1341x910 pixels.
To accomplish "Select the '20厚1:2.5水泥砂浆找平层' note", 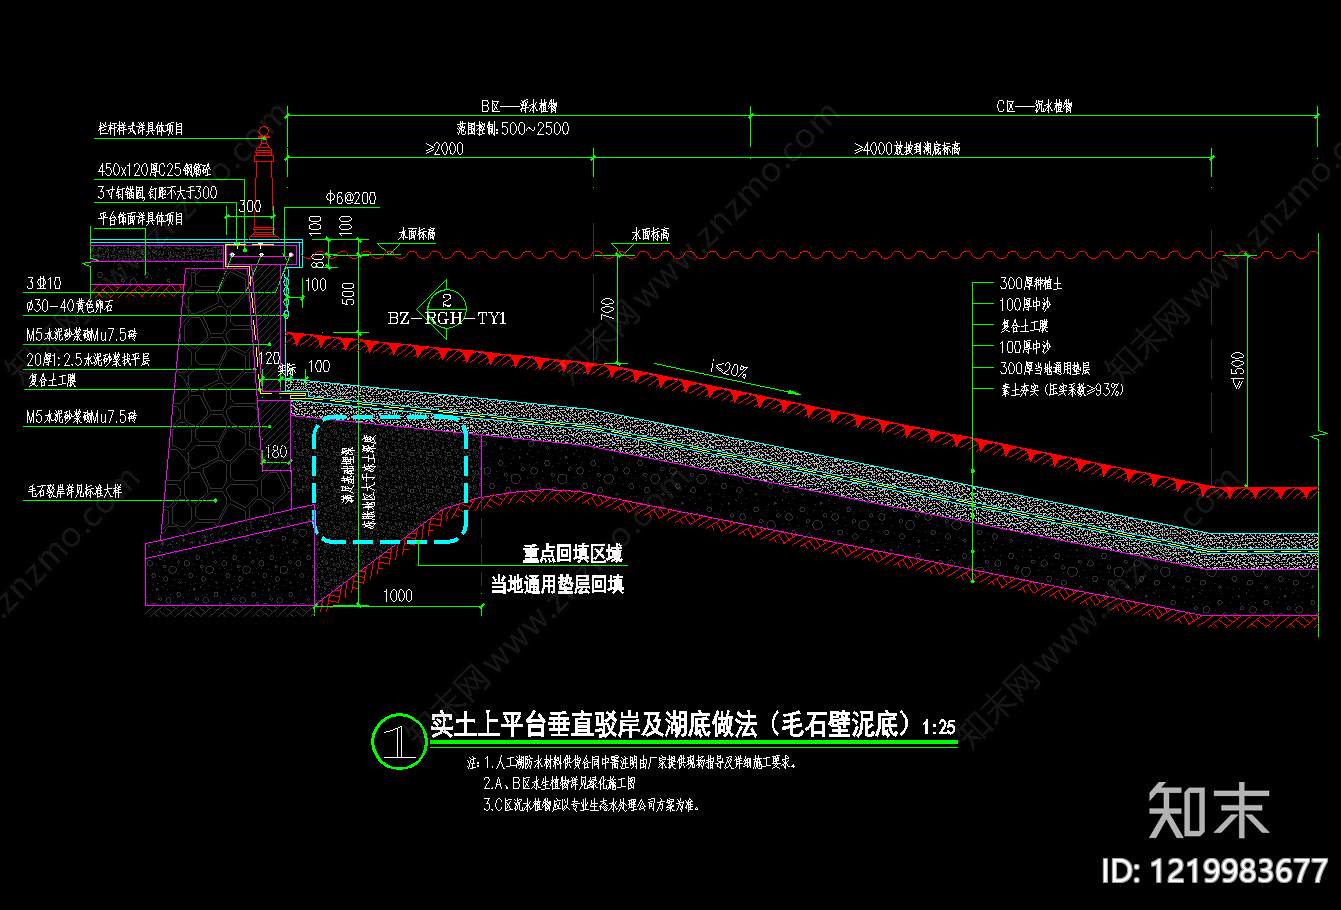I will 88,359.
